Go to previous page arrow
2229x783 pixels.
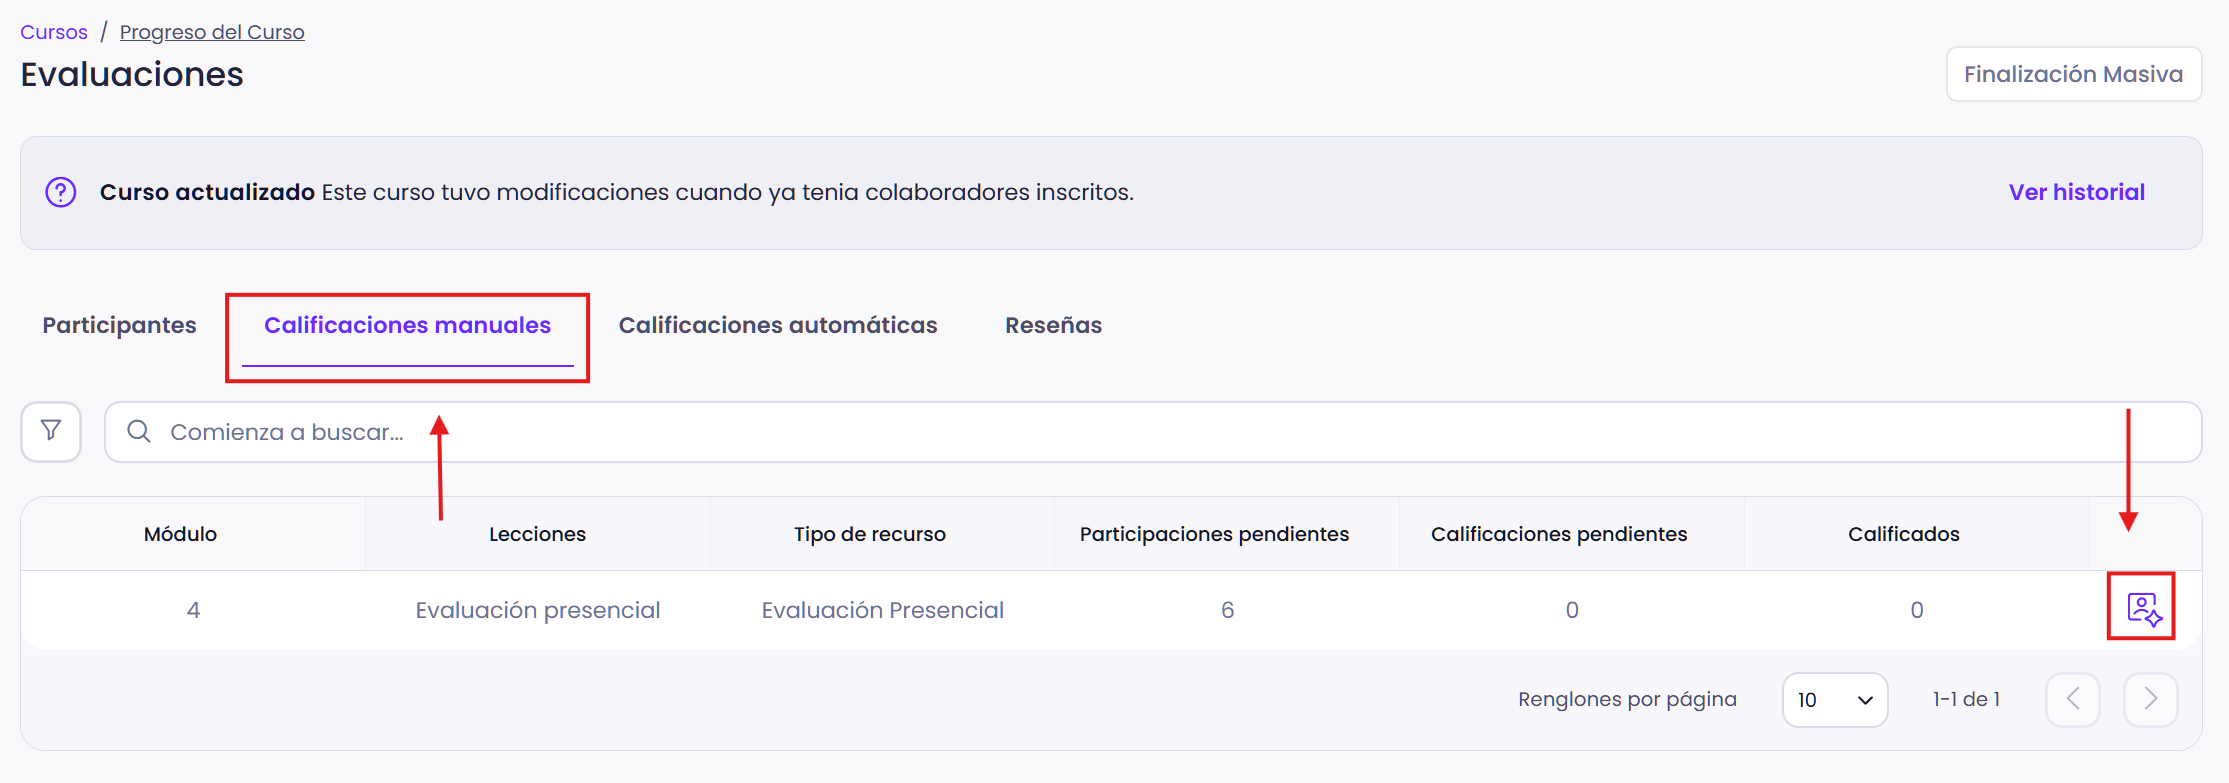pyautogui.click(x=2072, y=699)
